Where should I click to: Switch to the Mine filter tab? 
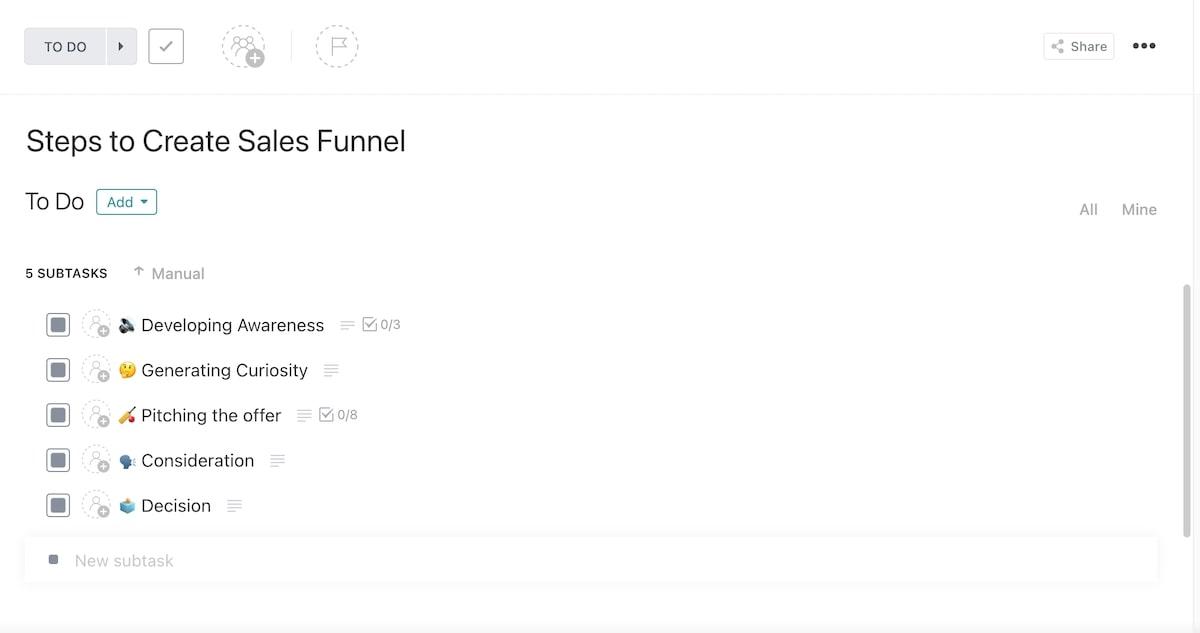coord(1139,209)
